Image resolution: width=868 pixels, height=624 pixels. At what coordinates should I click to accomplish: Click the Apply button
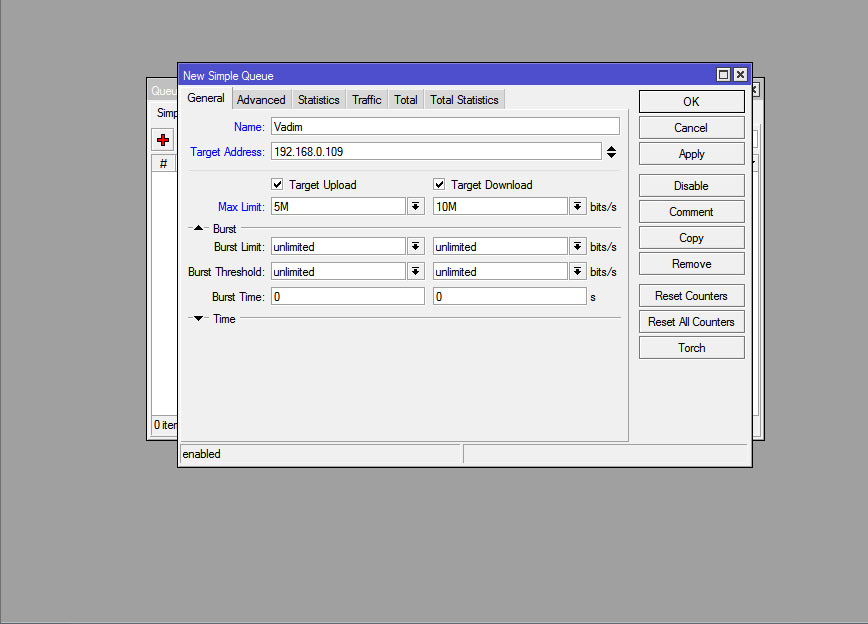click(691, 154)
